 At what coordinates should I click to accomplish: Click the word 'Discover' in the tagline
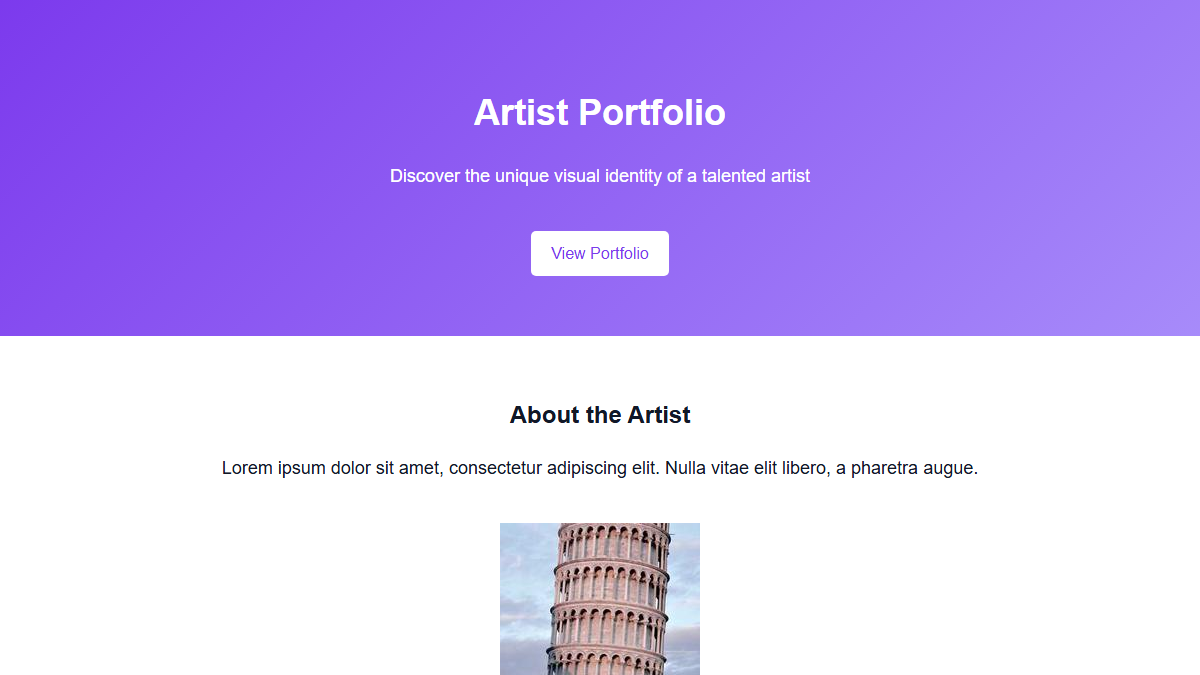tap(426, 176)
